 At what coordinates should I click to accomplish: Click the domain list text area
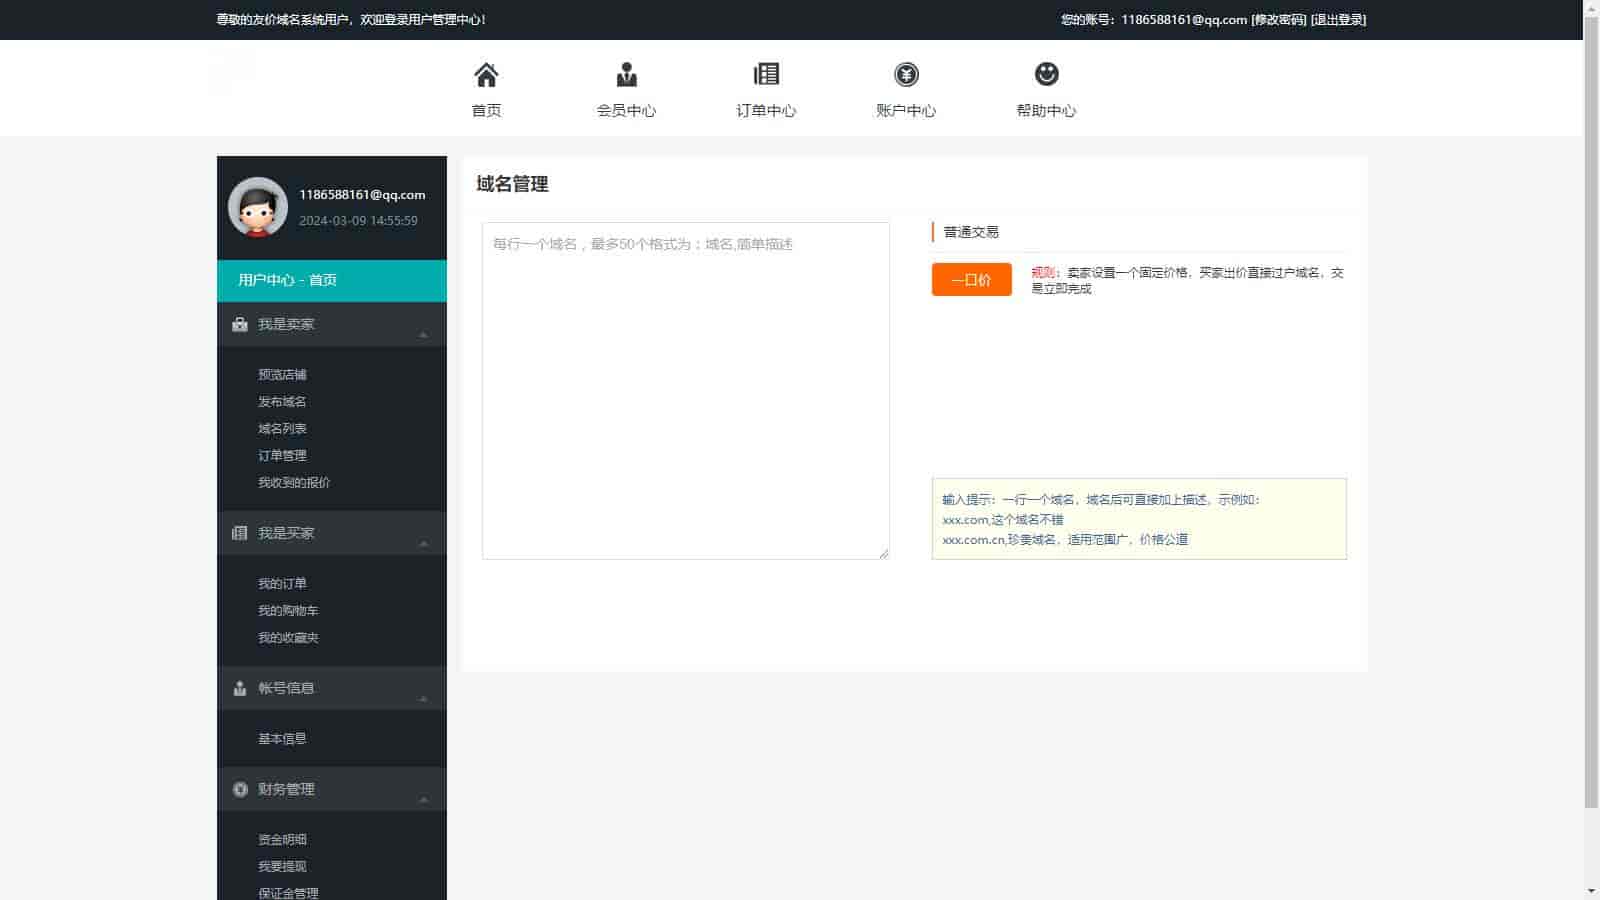coord(685,390)
